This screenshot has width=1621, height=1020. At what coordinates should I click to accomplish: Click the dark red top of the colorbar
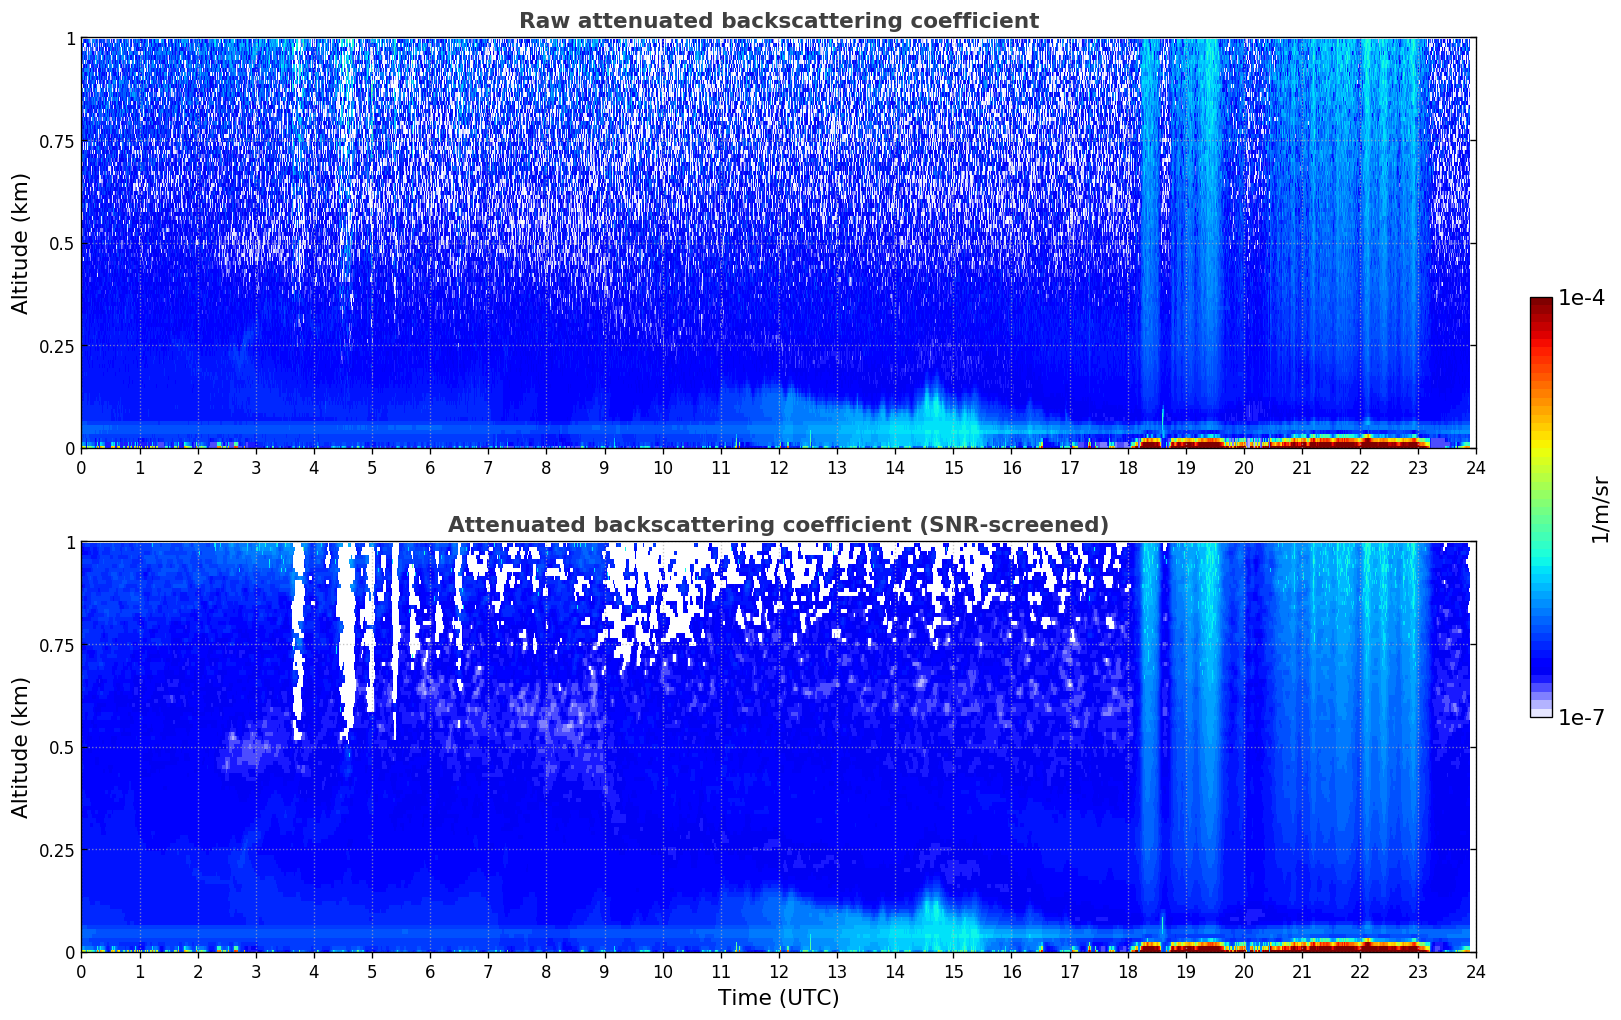point(1541,305)
